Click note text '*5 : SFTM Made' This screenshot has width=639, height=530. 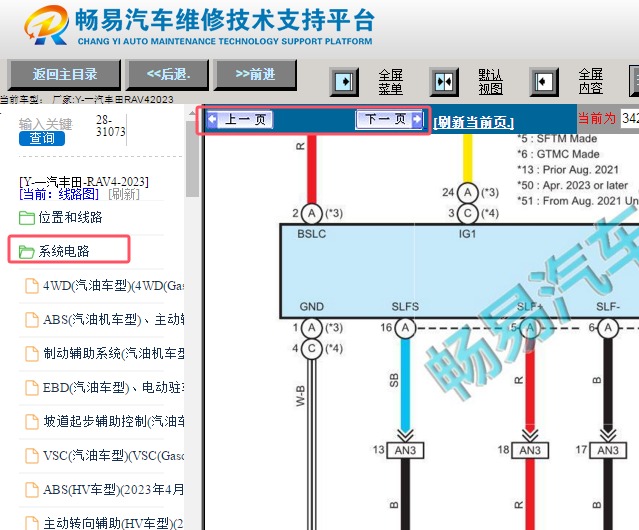[557, 139]
